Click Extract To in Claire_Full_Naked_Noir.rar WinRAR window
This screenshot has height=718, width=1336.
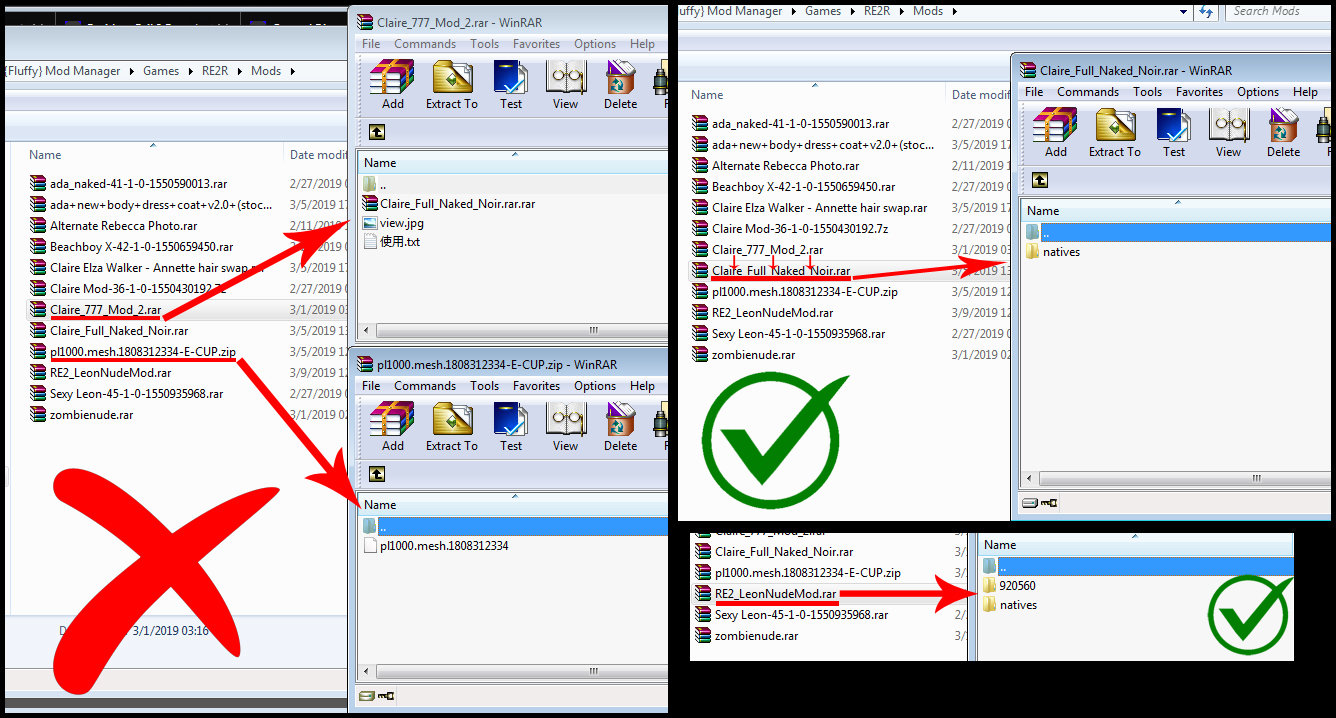[1115, 132]
